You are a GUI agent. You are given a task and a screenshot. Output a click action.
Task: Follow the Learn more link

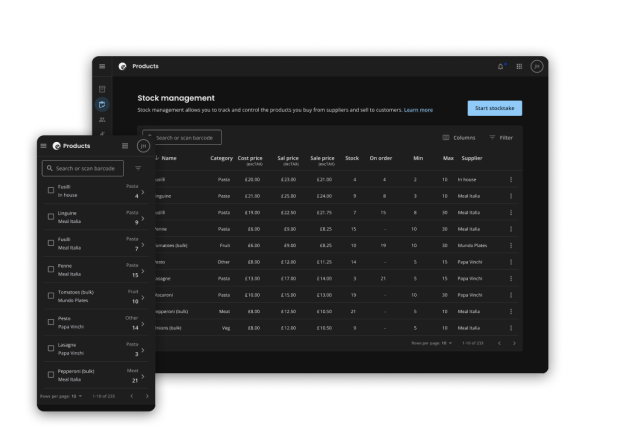pos(418,110)
